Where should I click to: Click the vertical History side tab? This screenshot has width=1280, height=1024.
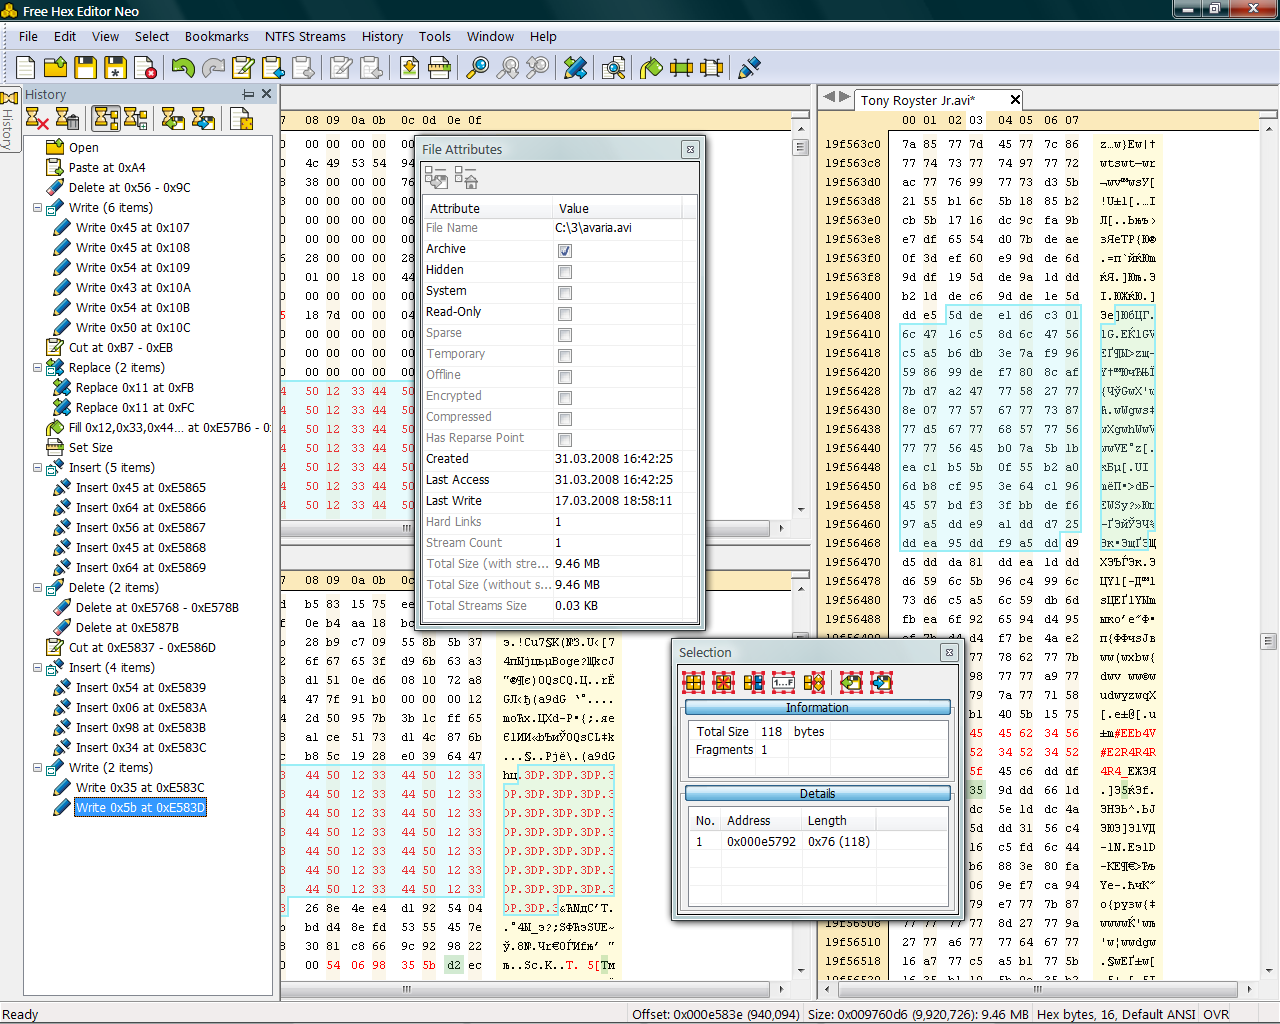pos(8,120)
